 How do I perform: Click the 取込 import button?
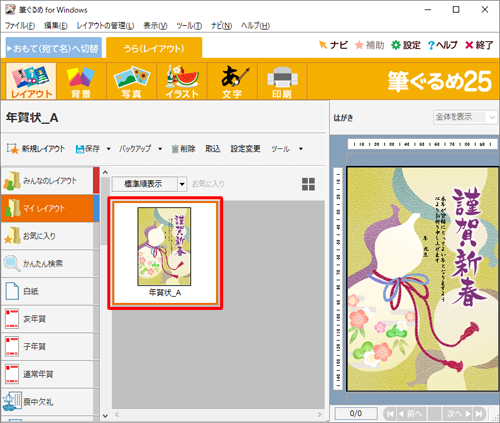pyautogui.click(x=213, y=149)
